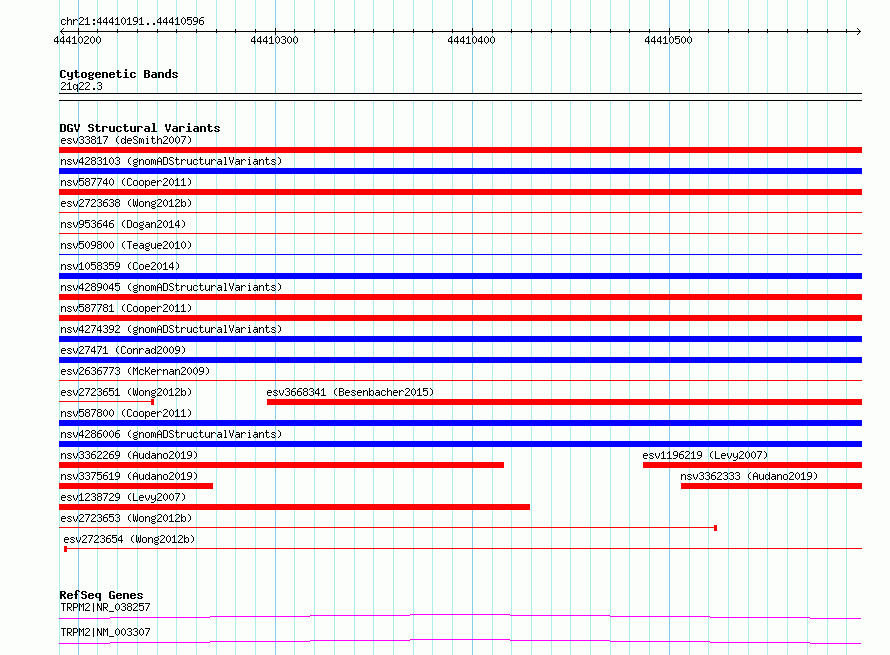Open variant nsv3362333 (Audano2019)
The height and width of the screenshot is (655, 890).
[749, 476]
